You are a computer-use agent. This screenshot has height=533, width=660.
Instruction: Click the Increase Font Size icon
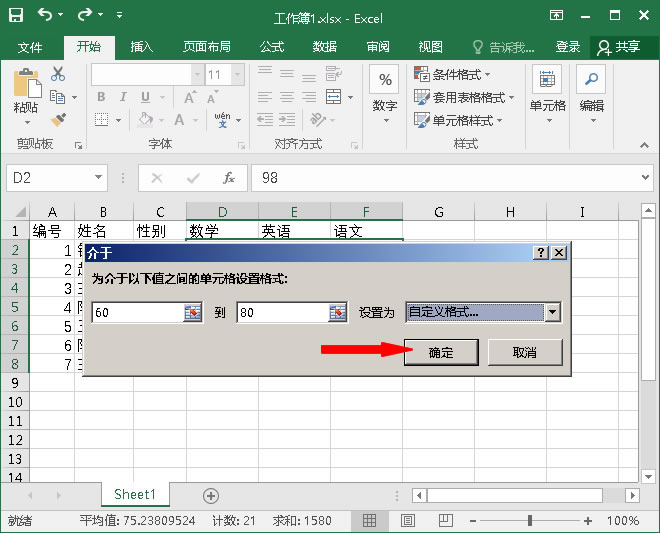(190, 97)
